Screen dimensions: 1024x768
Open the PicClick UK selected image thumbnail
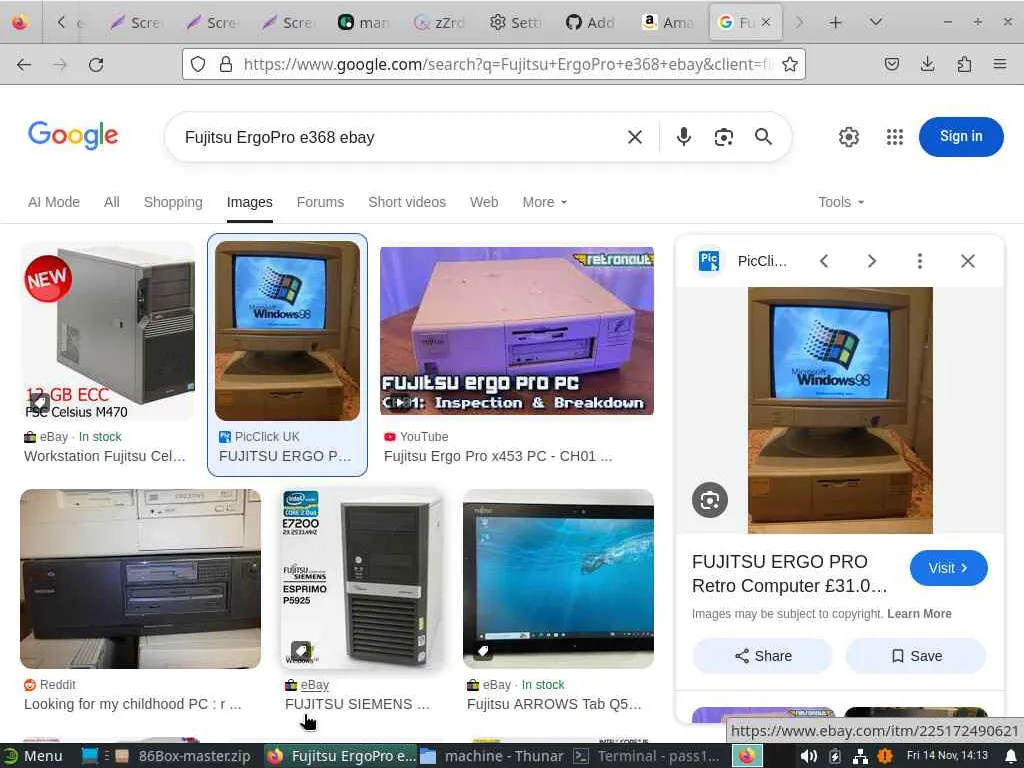coord(287,331)
